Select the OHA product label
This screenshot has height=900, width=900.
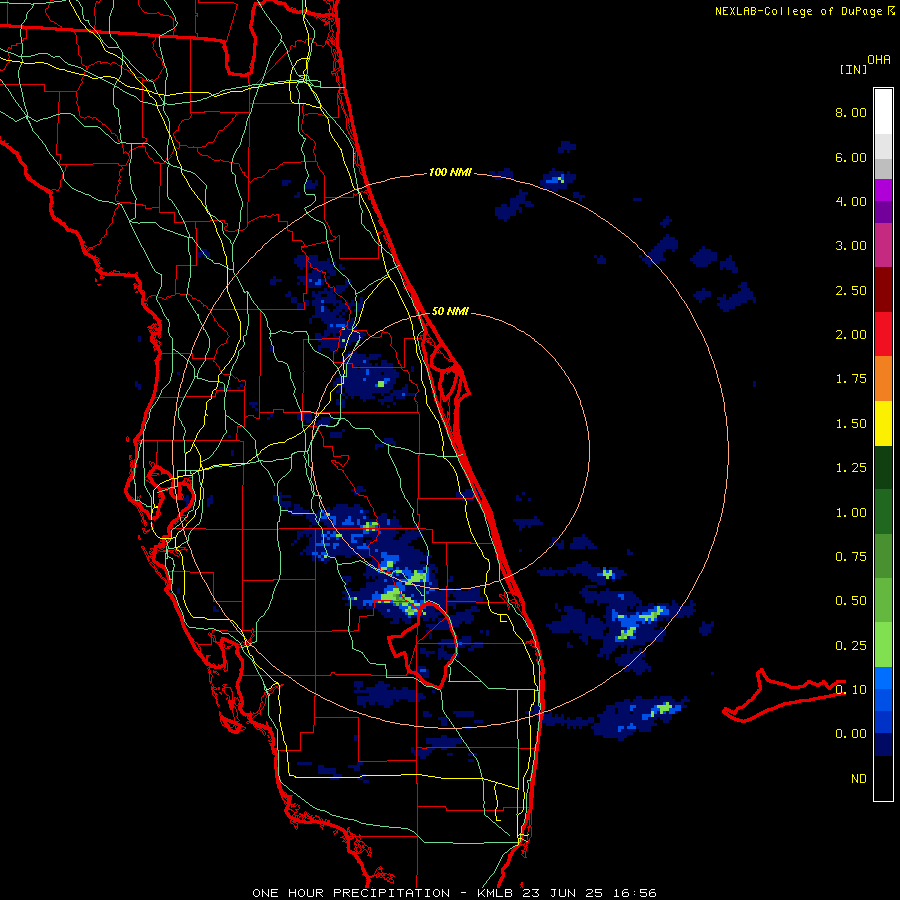(x=879, y=60)
